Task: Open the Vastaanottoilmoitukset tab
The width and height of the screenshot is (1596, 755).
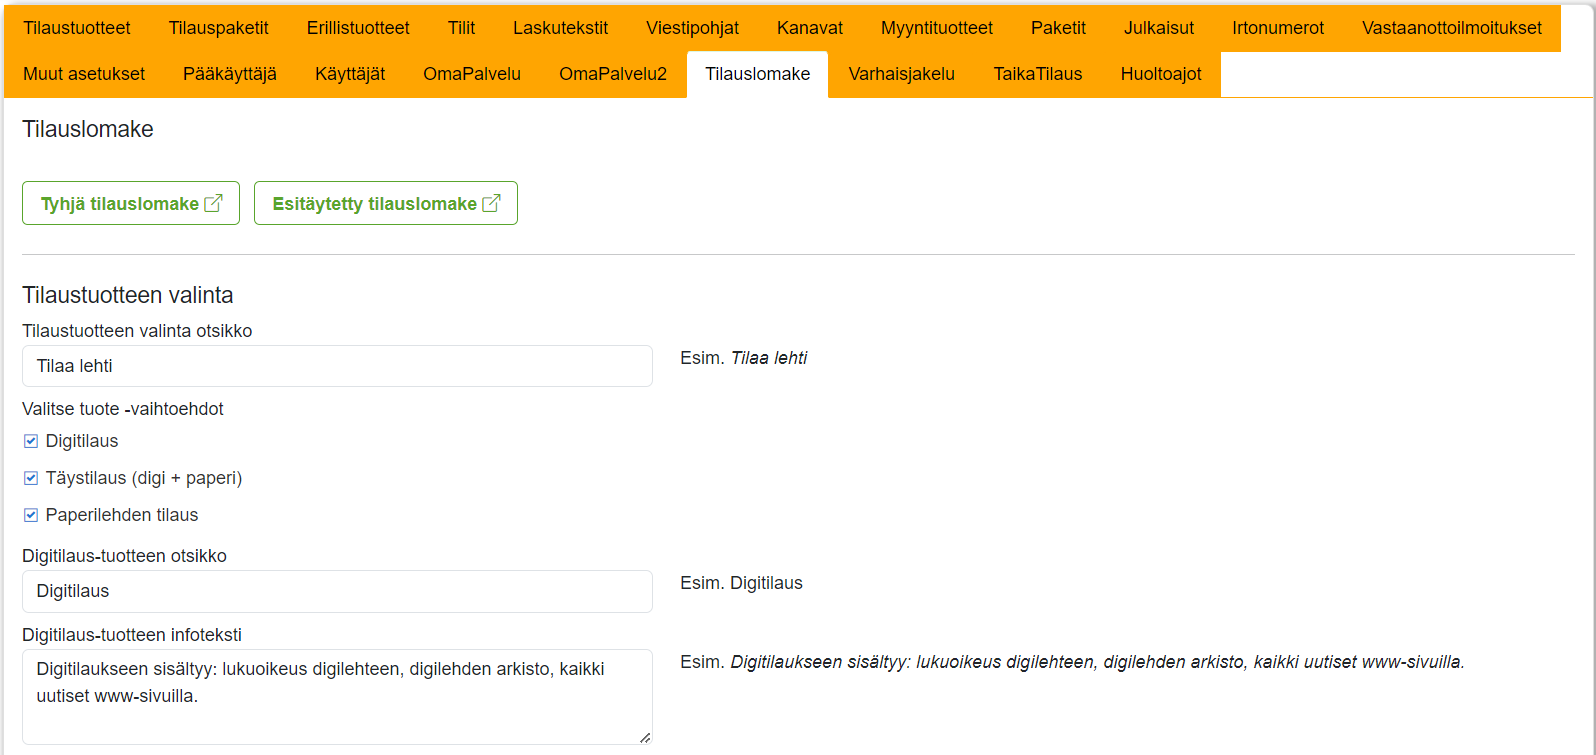Action: [1452, 28]
